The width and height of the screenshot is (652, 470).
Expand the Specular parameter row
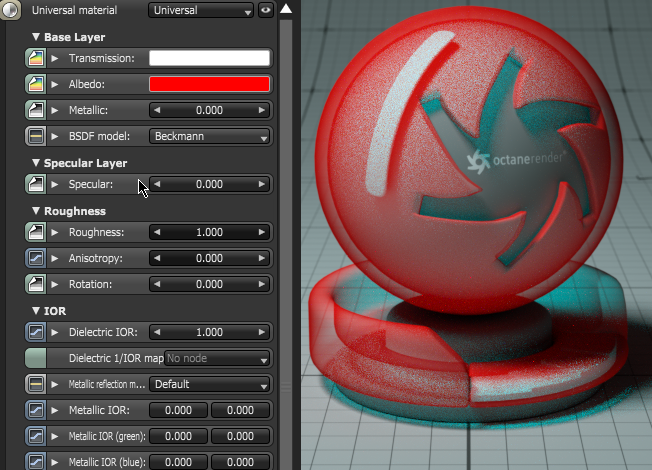55,184
